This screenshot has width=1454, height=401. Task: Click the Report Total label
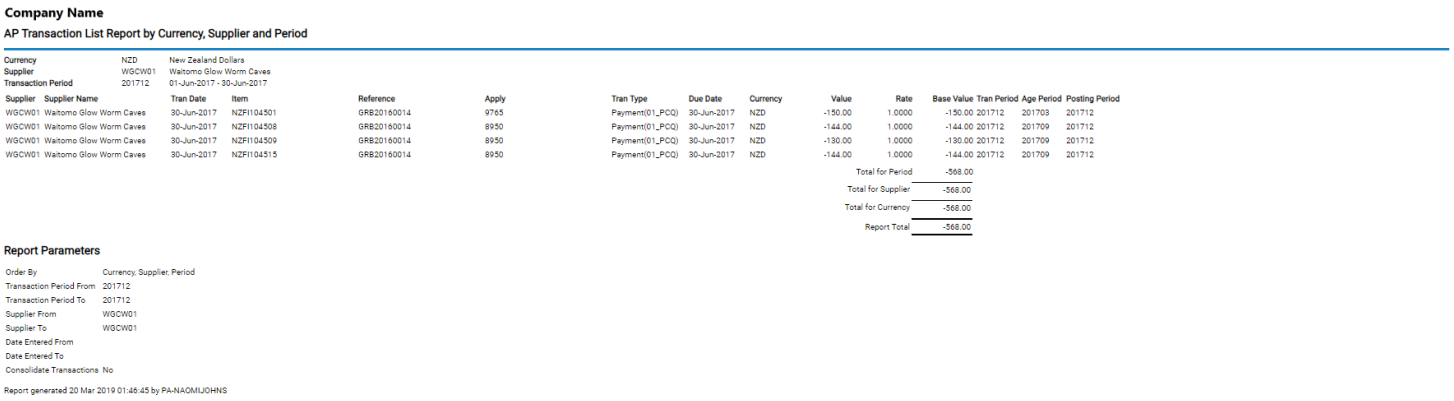coord(888,228)
